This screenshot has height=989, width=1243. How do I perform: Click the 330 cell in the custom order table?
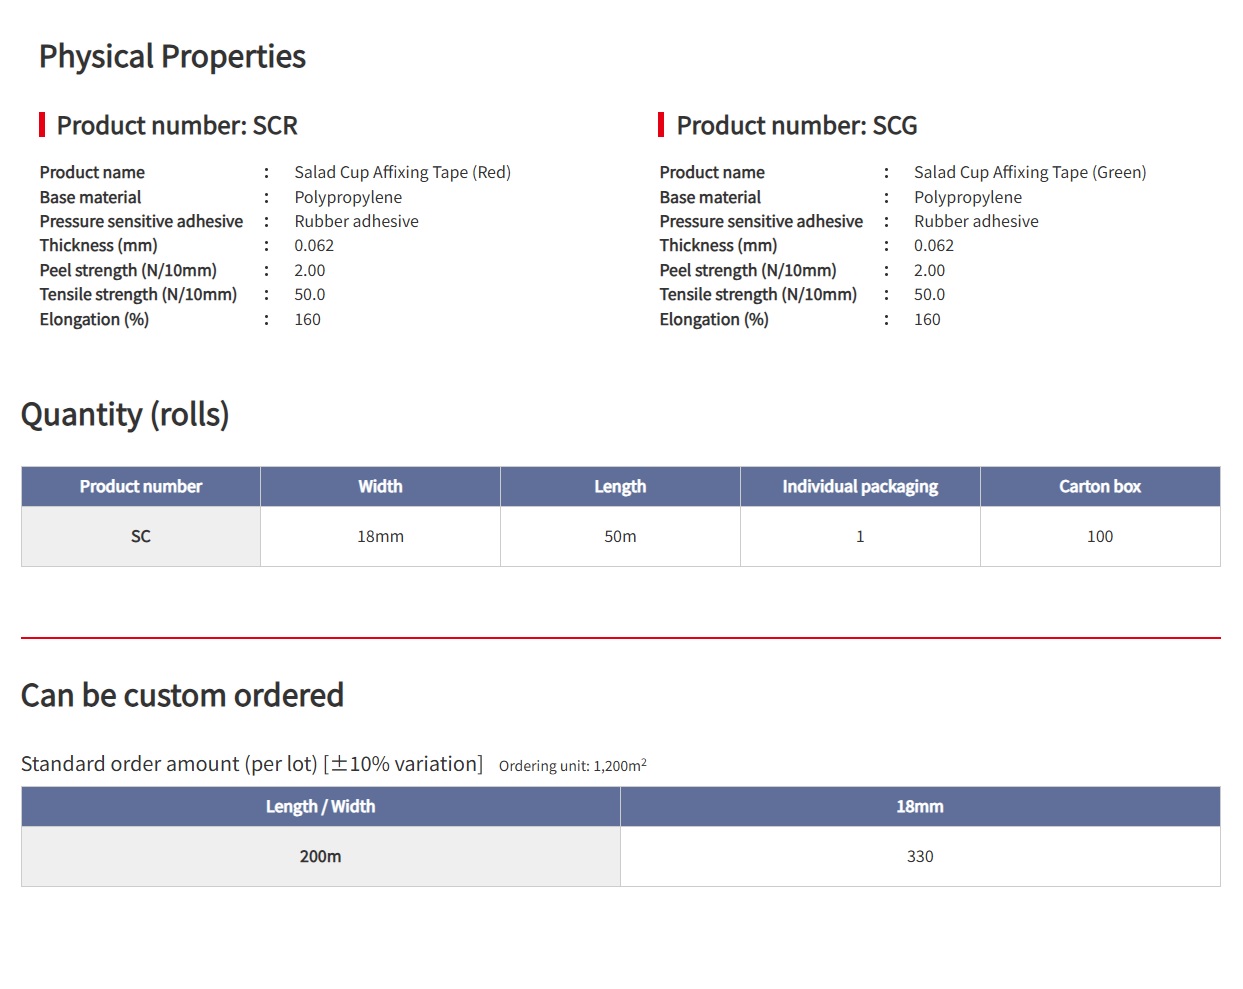pos(919,857)
